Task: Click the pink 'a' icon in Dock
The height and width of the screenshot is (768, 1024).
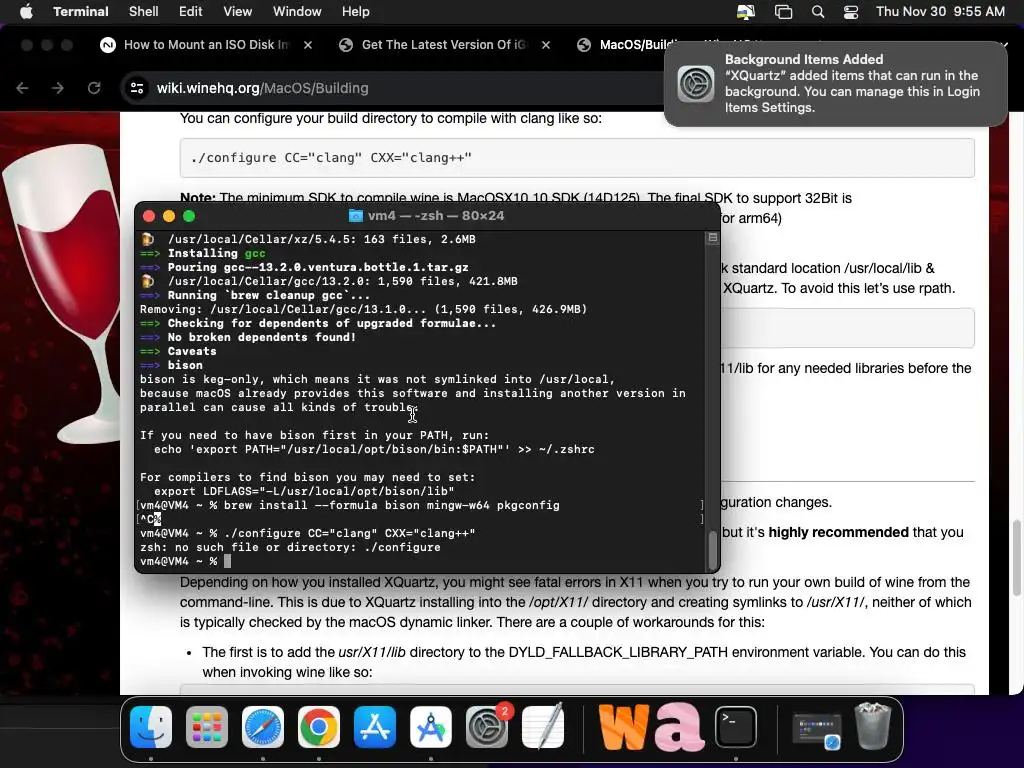Action: point(679,726)
